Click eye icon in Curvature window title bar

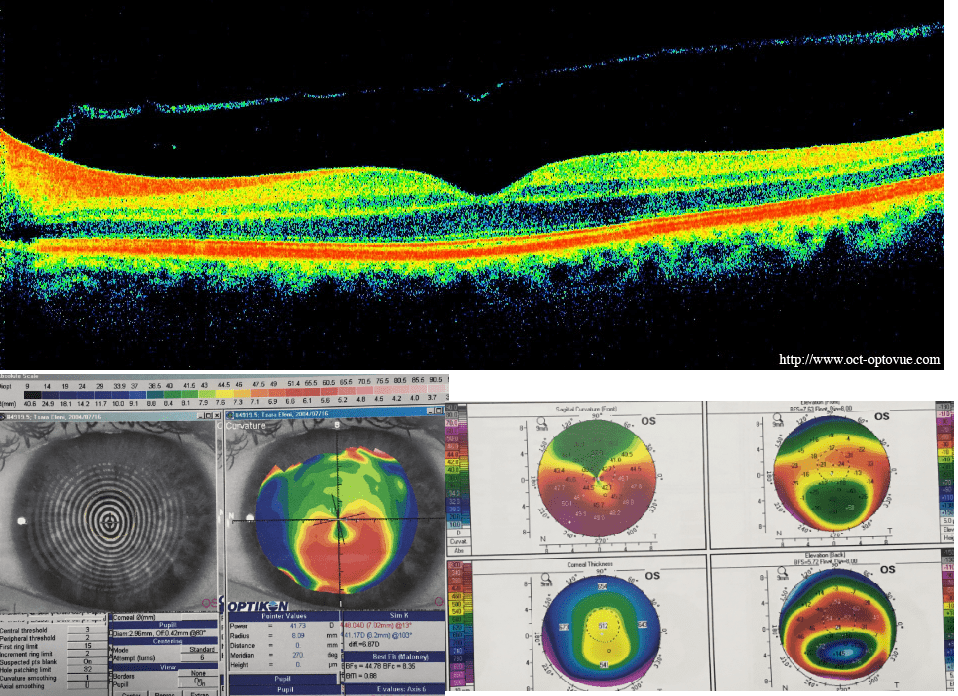230,416
